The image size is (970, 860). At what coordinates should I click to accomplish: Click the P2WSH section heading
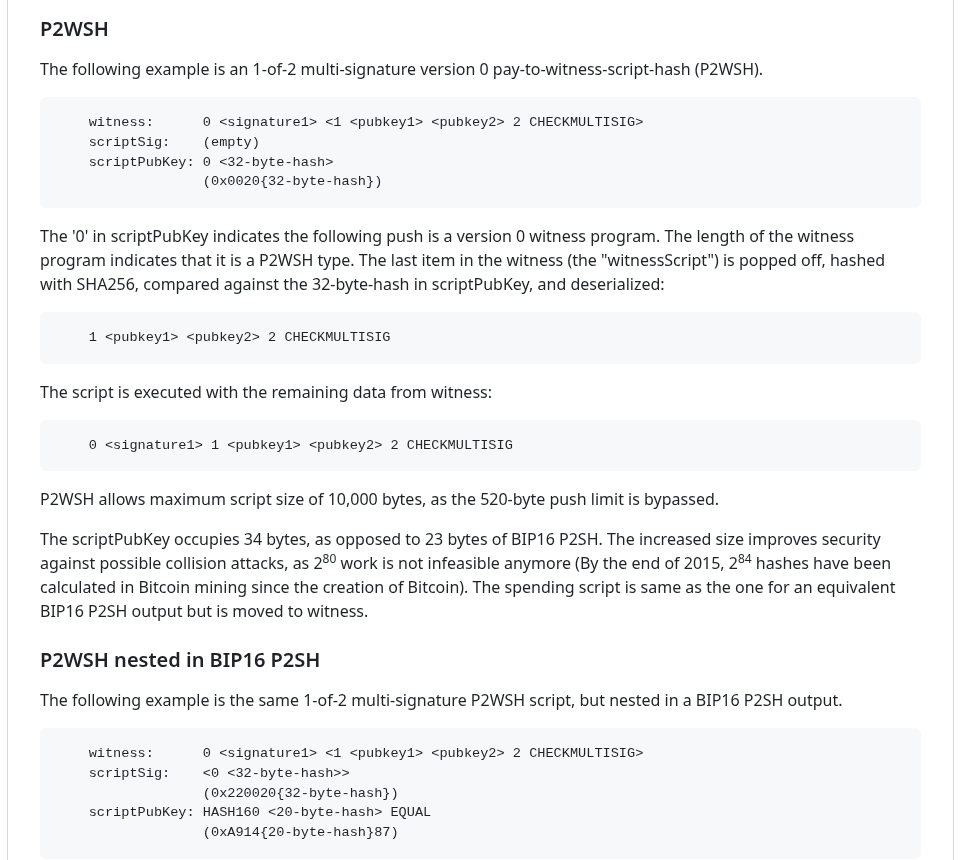pos(74,29)
